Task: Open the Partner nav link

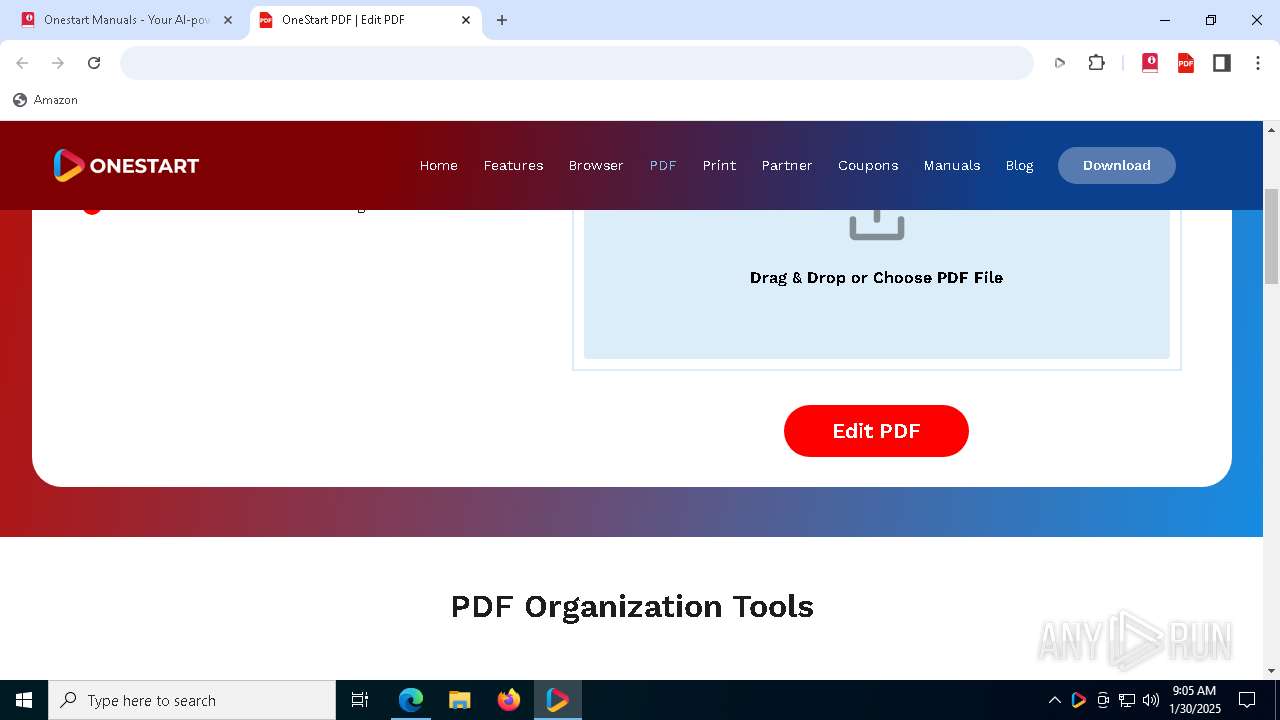Action: (x=787, y=165)
